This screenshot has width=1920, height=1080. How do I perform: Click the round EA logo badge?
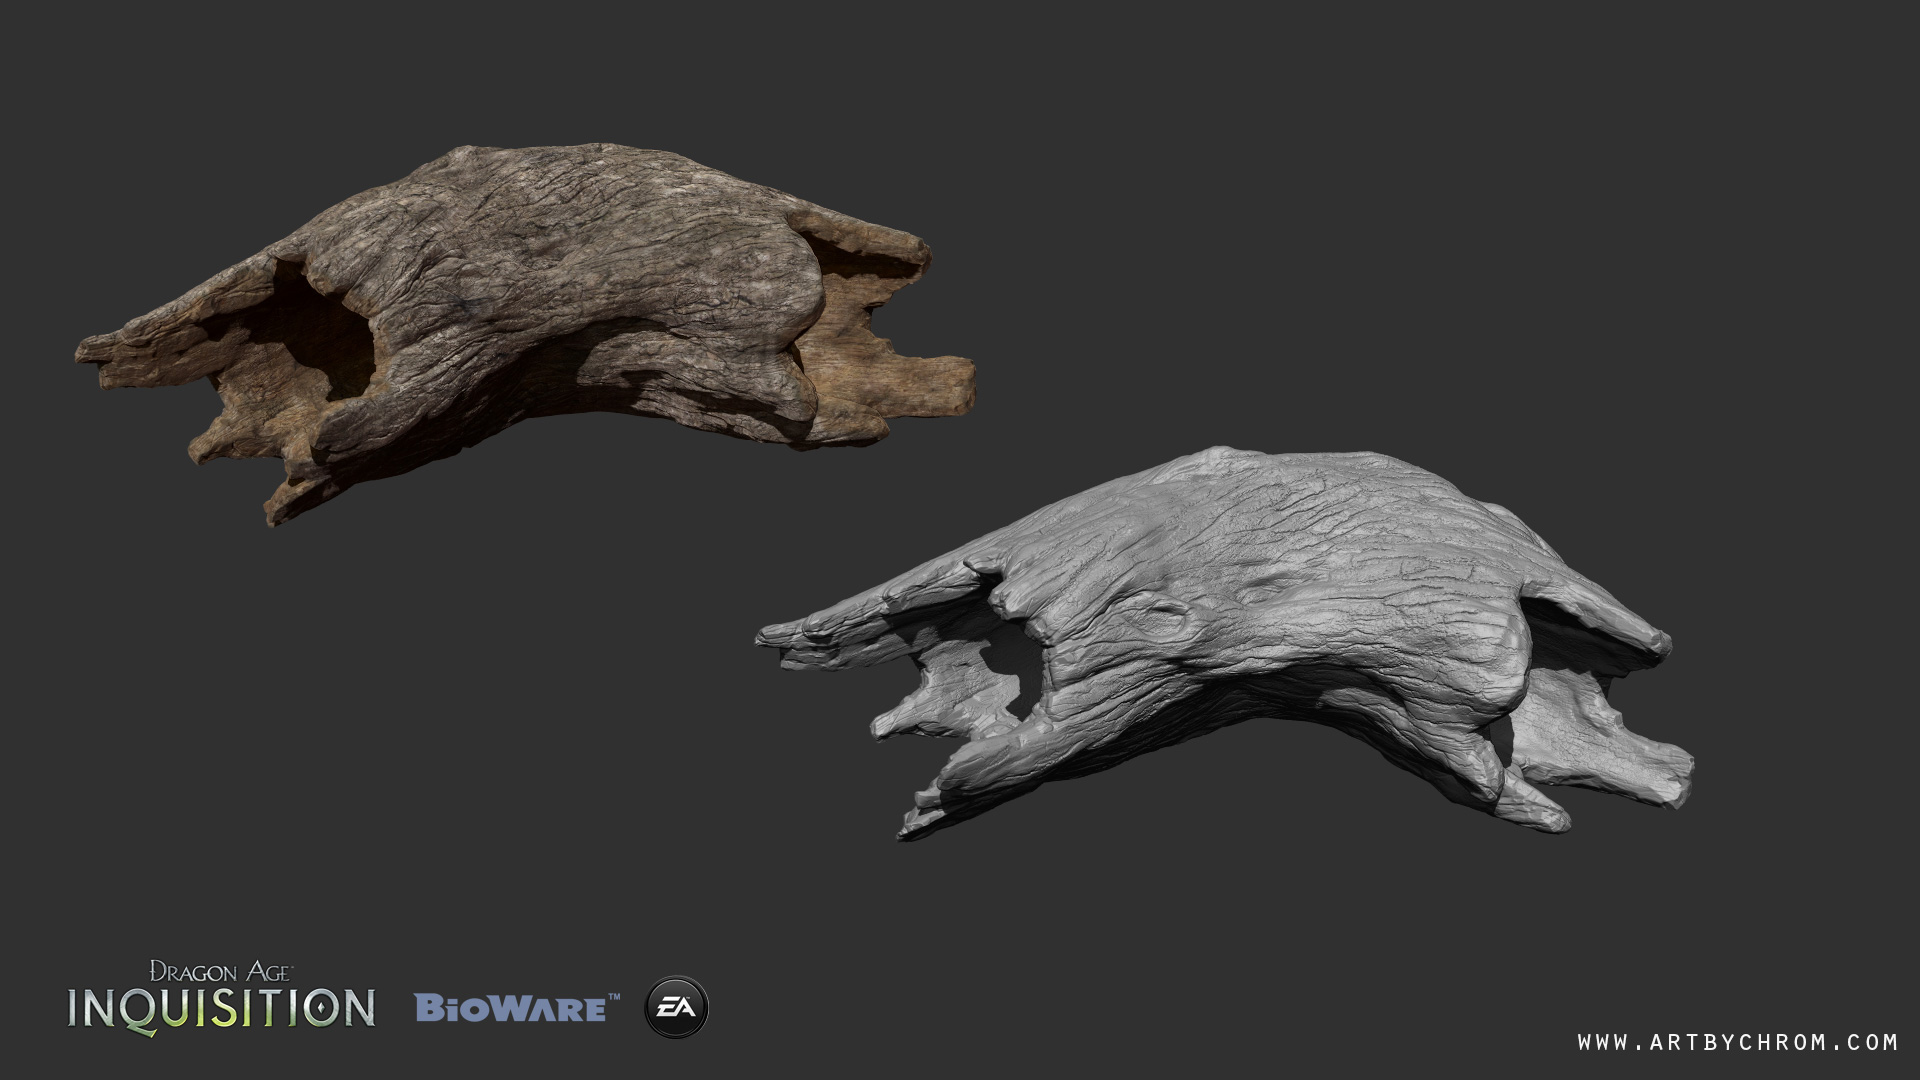click(x=677, y=1007)
